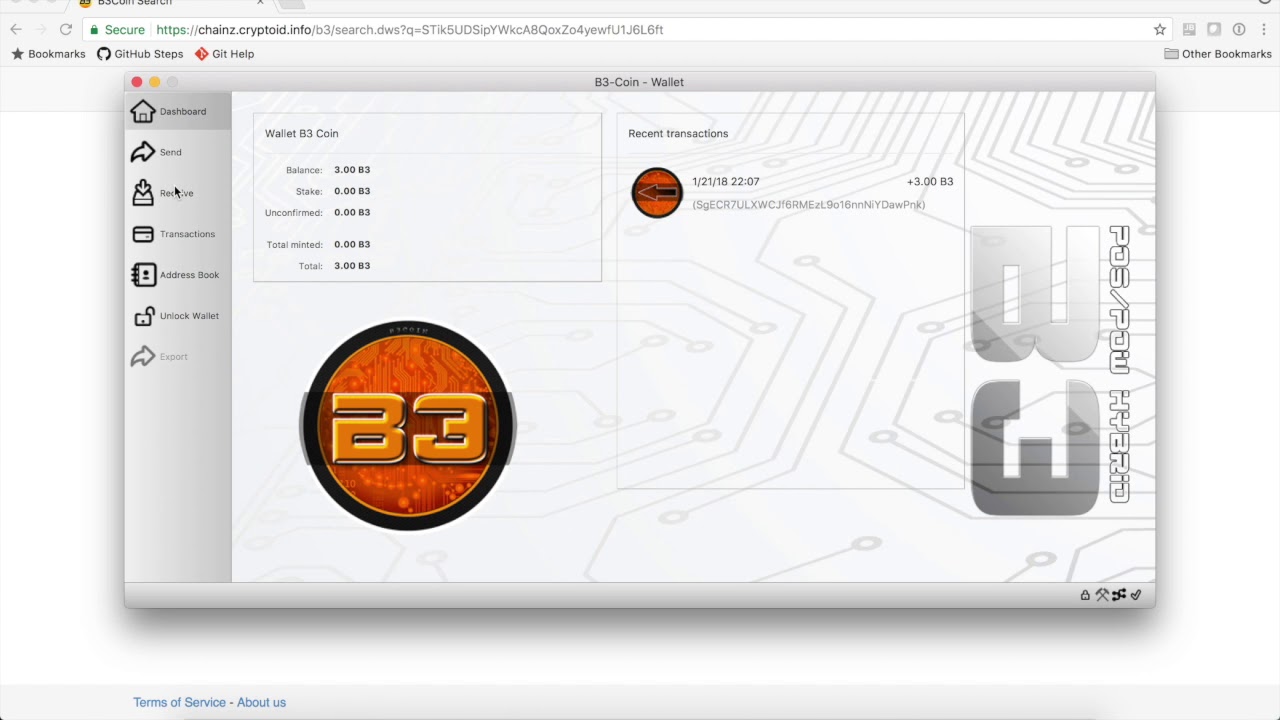Open the GitHub Steps bookmark

140,54
